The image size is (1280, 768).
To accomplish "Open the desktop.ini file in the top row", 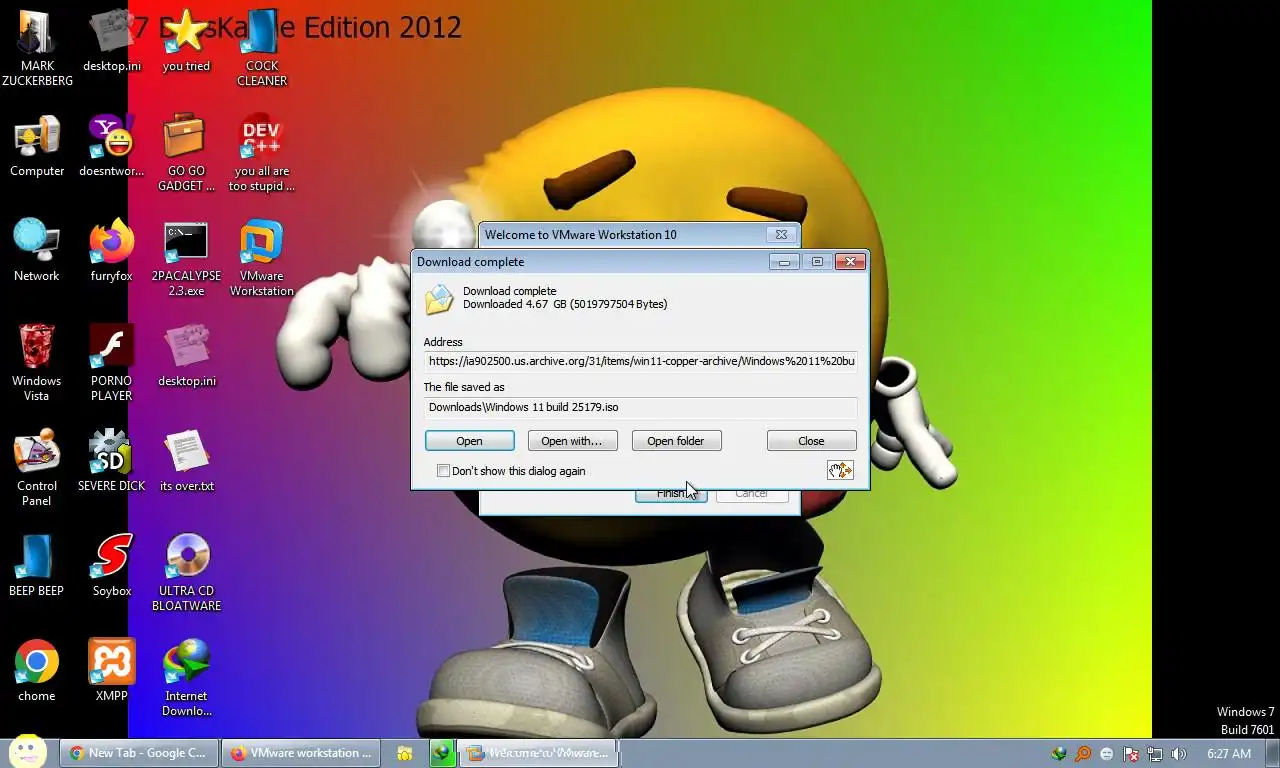I will (112, 42).
